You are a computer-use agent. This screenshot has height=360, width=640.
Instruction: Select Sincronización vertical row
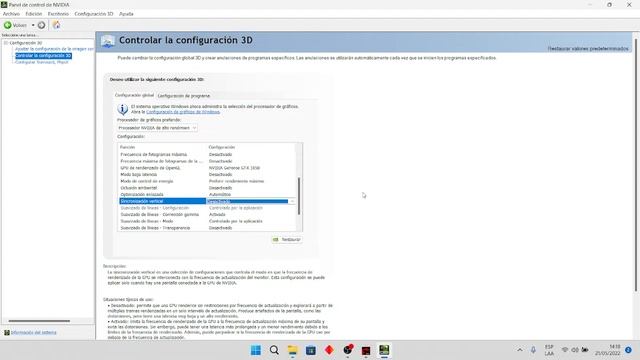pyautogui.click(x=207, y=201)
